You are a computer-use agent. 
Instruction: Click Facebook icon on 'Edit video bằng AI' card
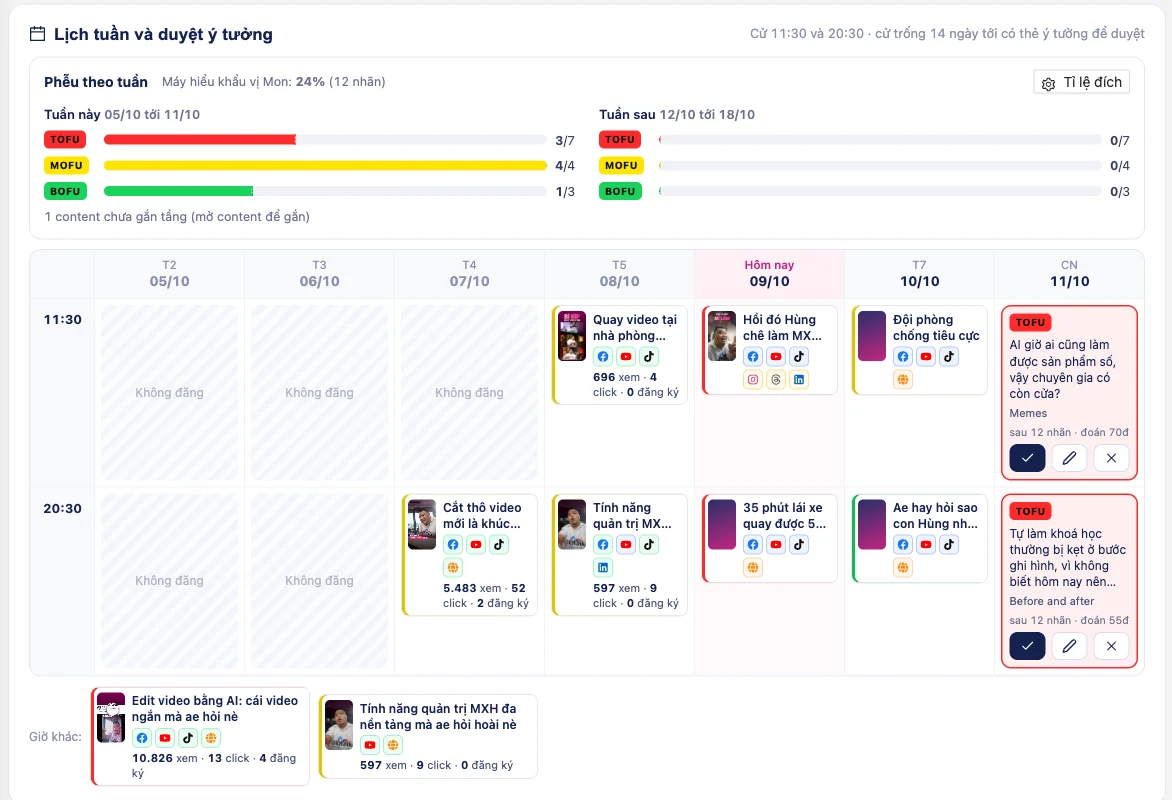pos(142,738)
